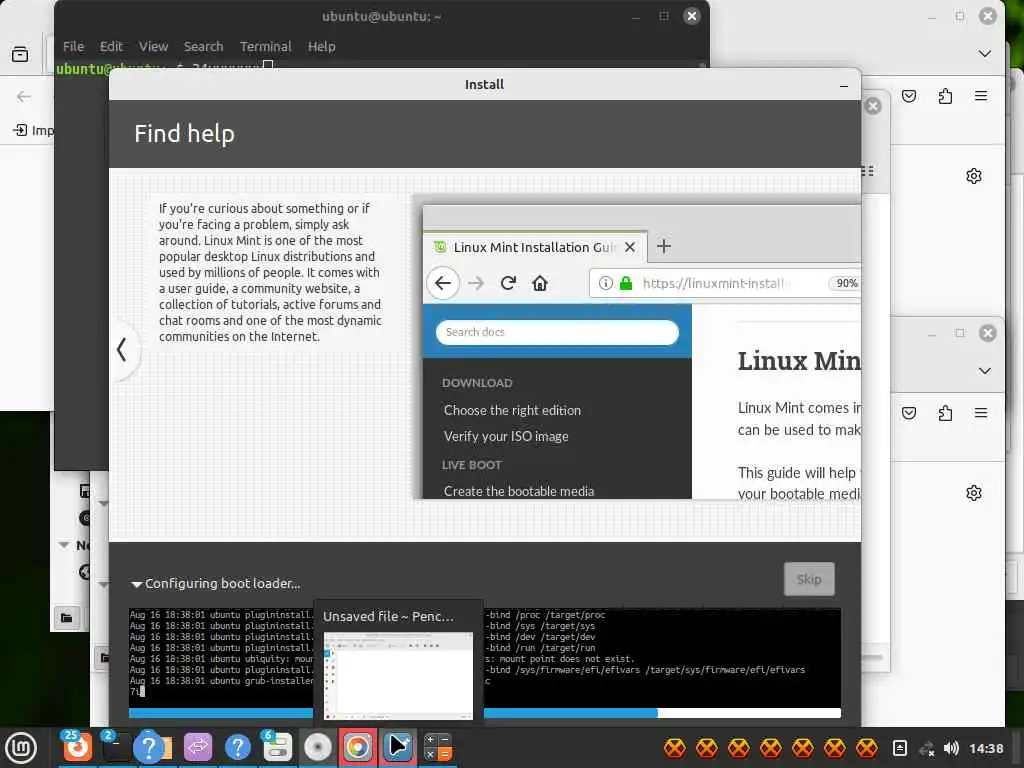Image resolution: width=1024 pixels, height=768 pixels.
Task: Switch to Firefox in the taskbar
Action: (77, 747)
